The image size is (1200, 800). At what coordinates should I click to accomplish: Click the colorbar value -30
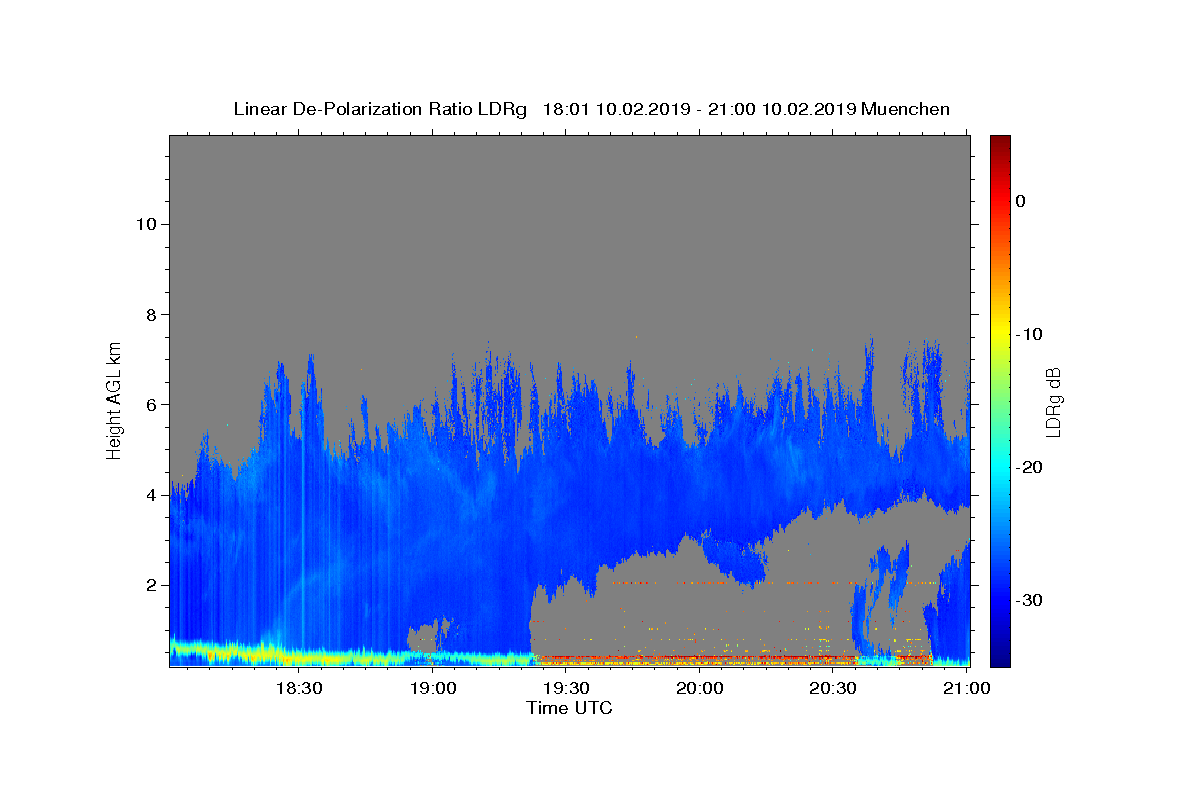(x=1030, y=600)
